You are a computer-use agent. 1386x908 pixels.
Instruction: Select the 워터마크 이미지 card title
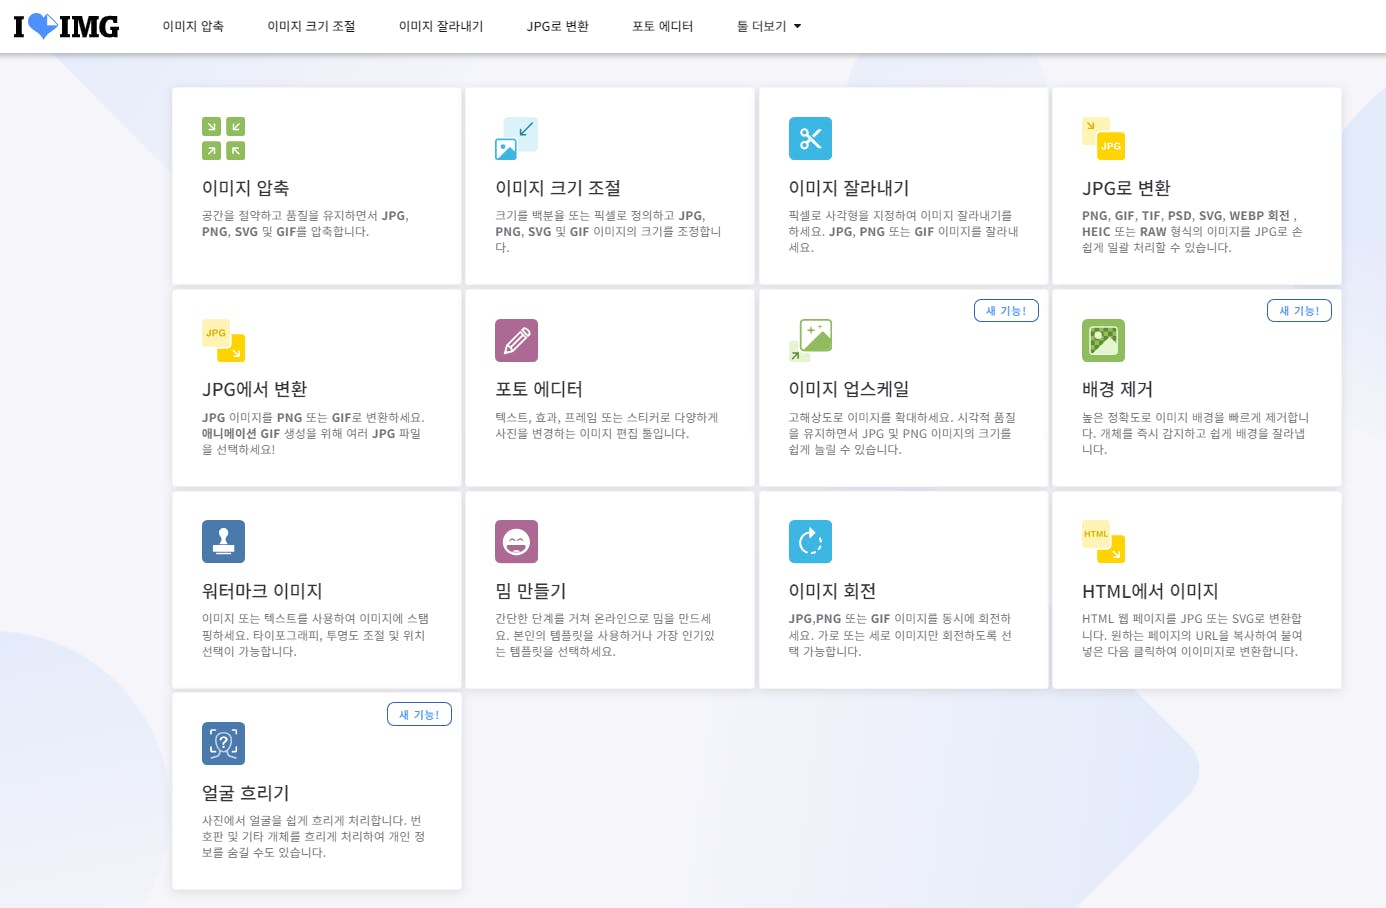(262, 591)
